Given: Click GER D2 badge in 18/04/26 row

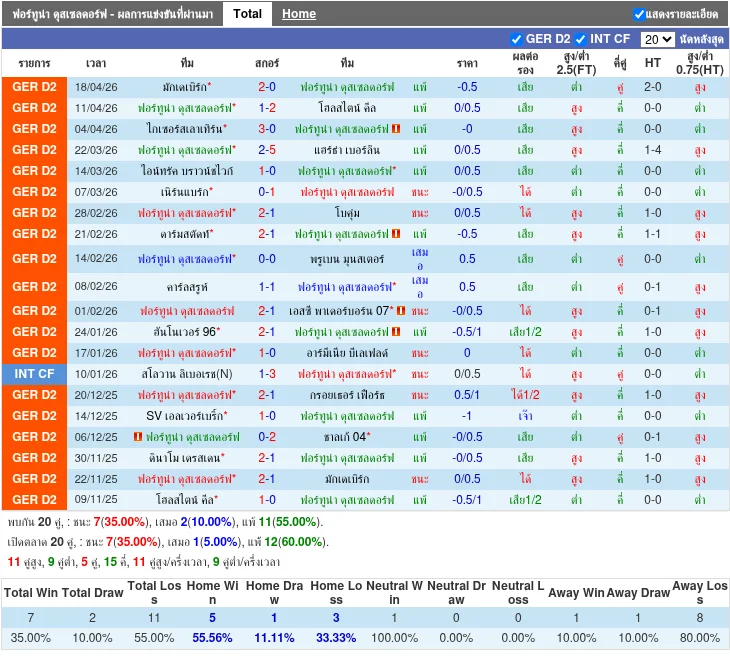Looking at the screenshot, I should (x=35, y=87).
